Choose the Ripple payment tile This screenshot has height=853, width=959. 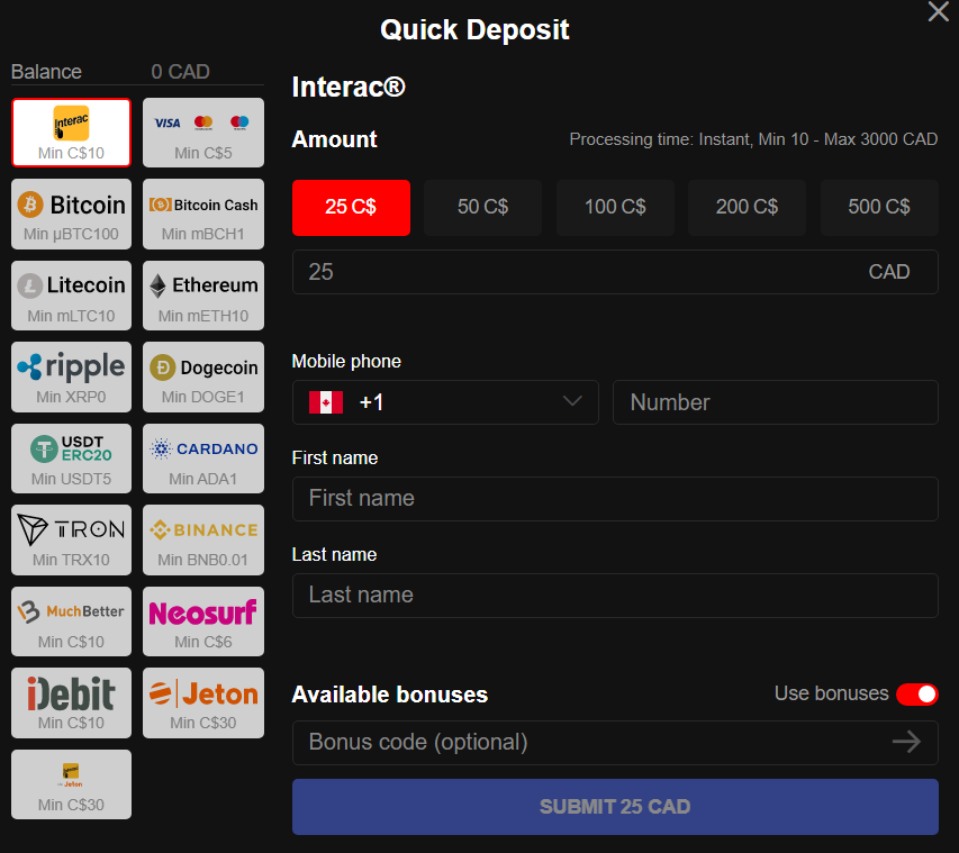tap(71, 377)
